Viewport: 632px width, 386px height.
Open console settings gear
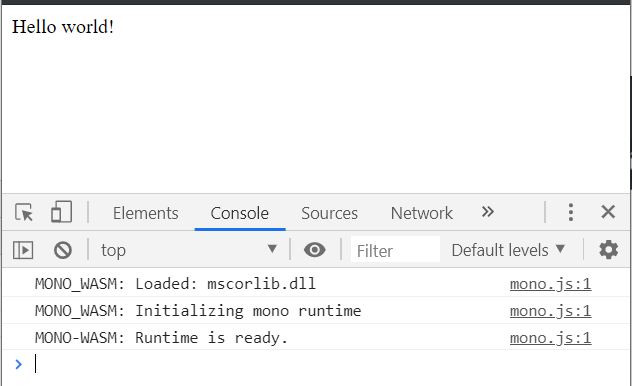608,250
